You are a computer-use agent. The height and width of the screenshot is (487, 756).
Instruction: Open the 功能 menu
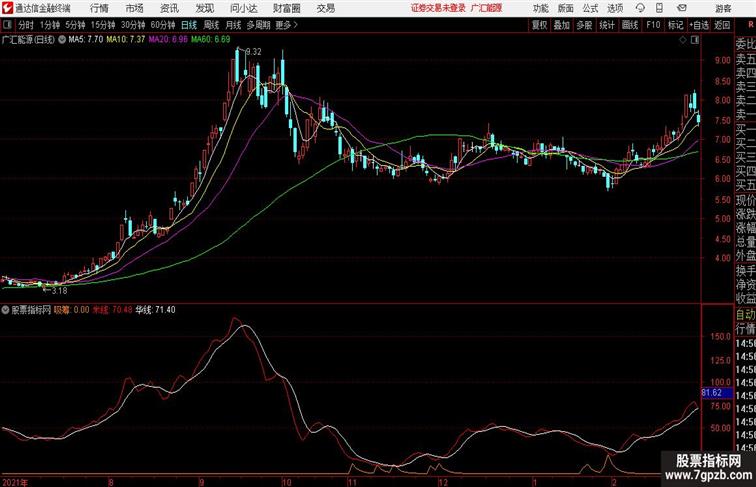540,8
